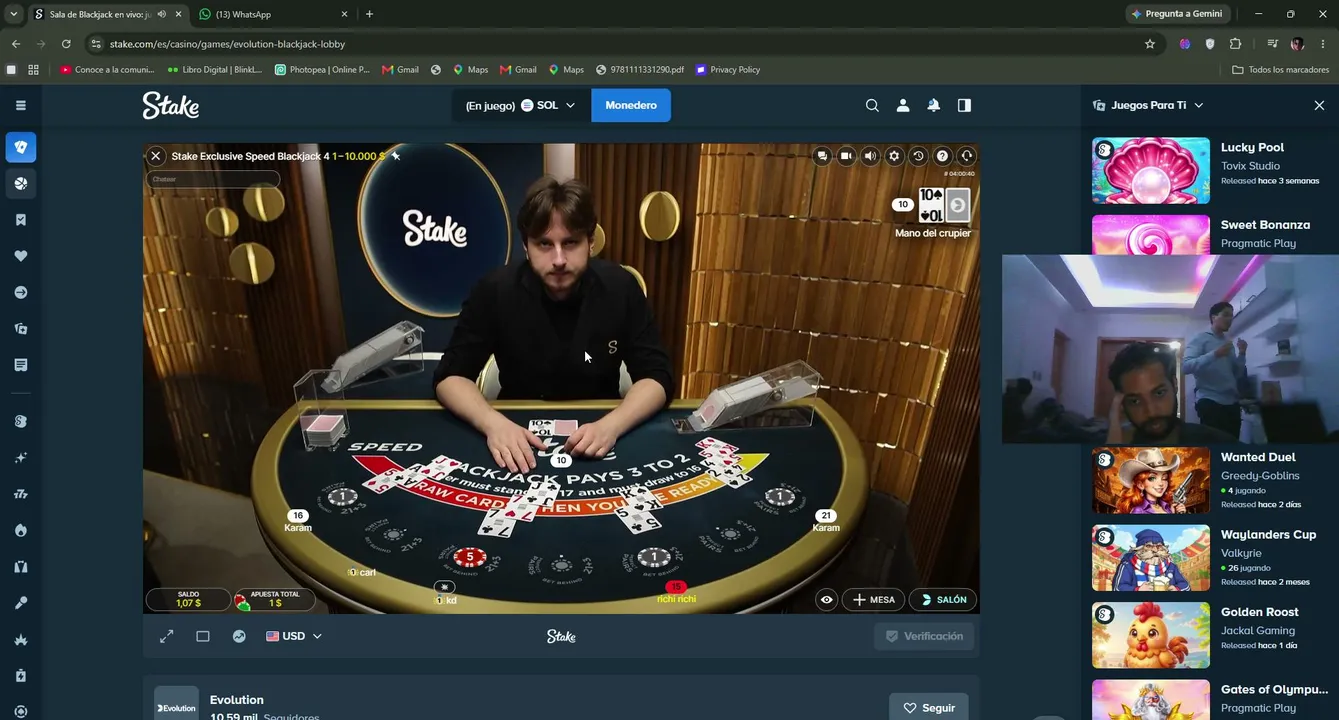Toggle theatre mode rectangle icon
The height and width of the screenshot is (720, 1339).
pos(203,636)
